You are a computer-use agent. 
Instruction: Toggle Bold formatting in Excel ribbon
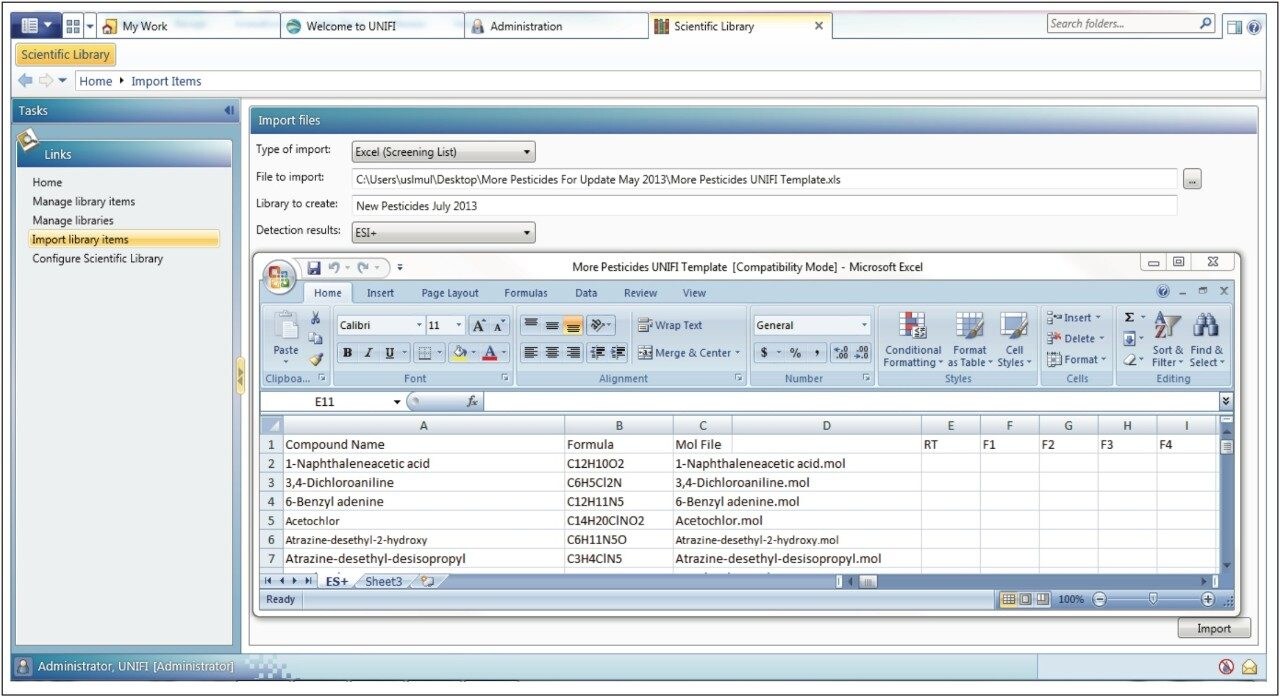coord(347,352)
